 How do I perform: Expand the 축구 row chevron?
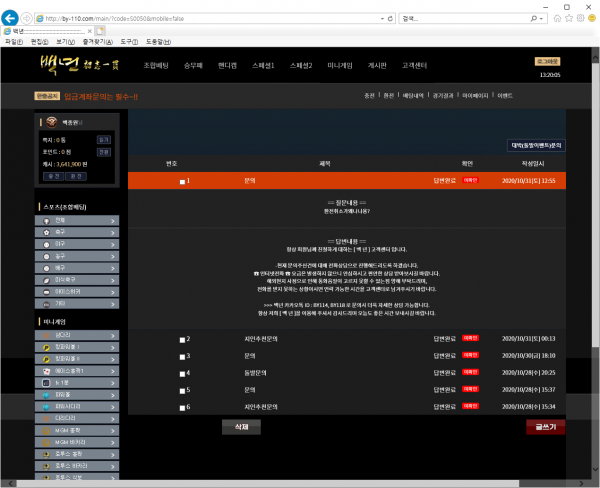112,233
